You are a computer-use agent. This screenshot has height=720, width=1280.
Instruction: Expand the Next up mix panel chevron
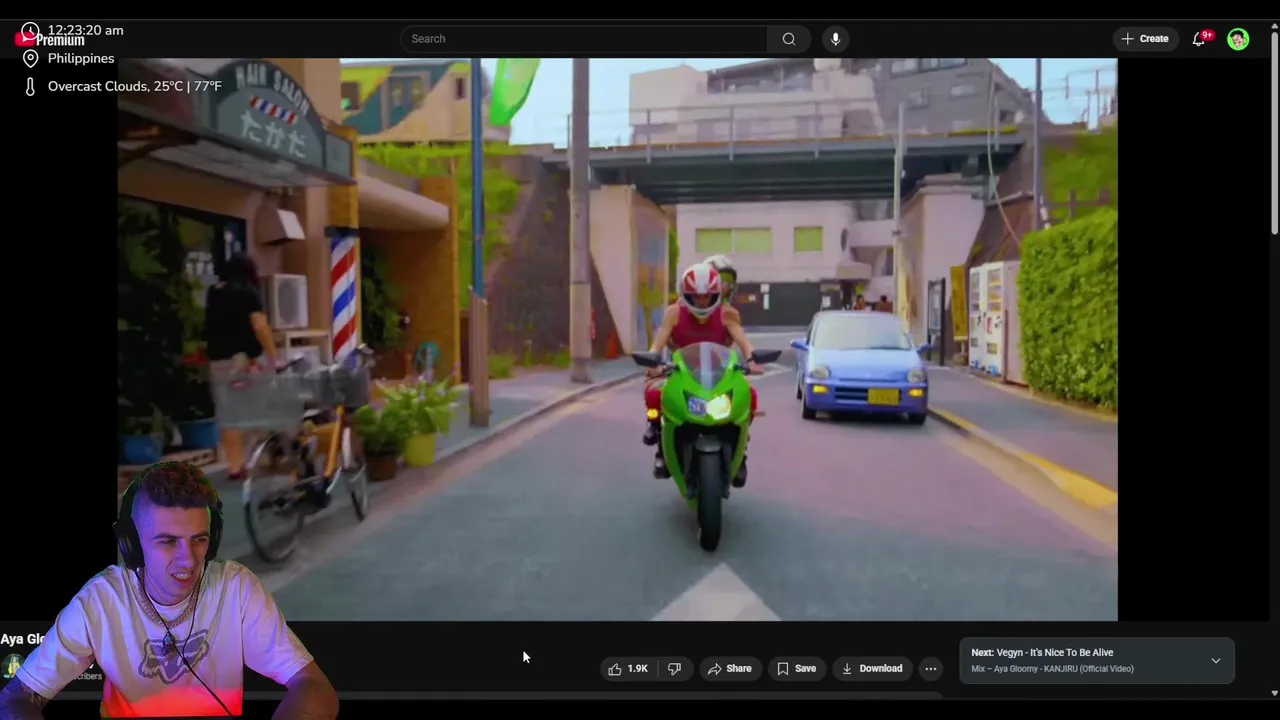coord(1215,661)
